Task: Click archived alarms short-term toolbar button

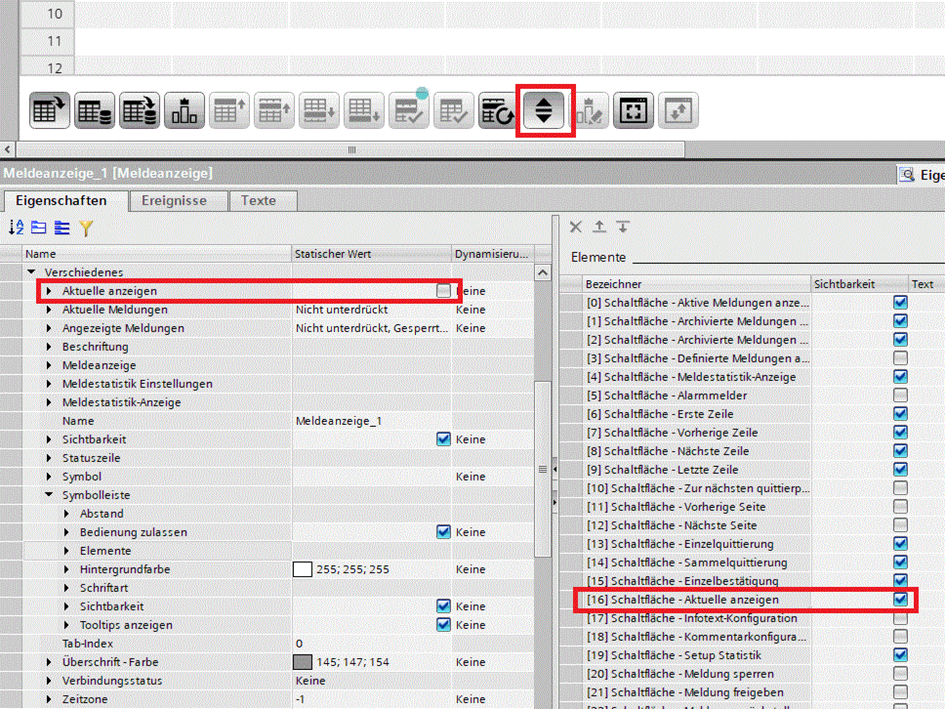Action: (95, 110)
